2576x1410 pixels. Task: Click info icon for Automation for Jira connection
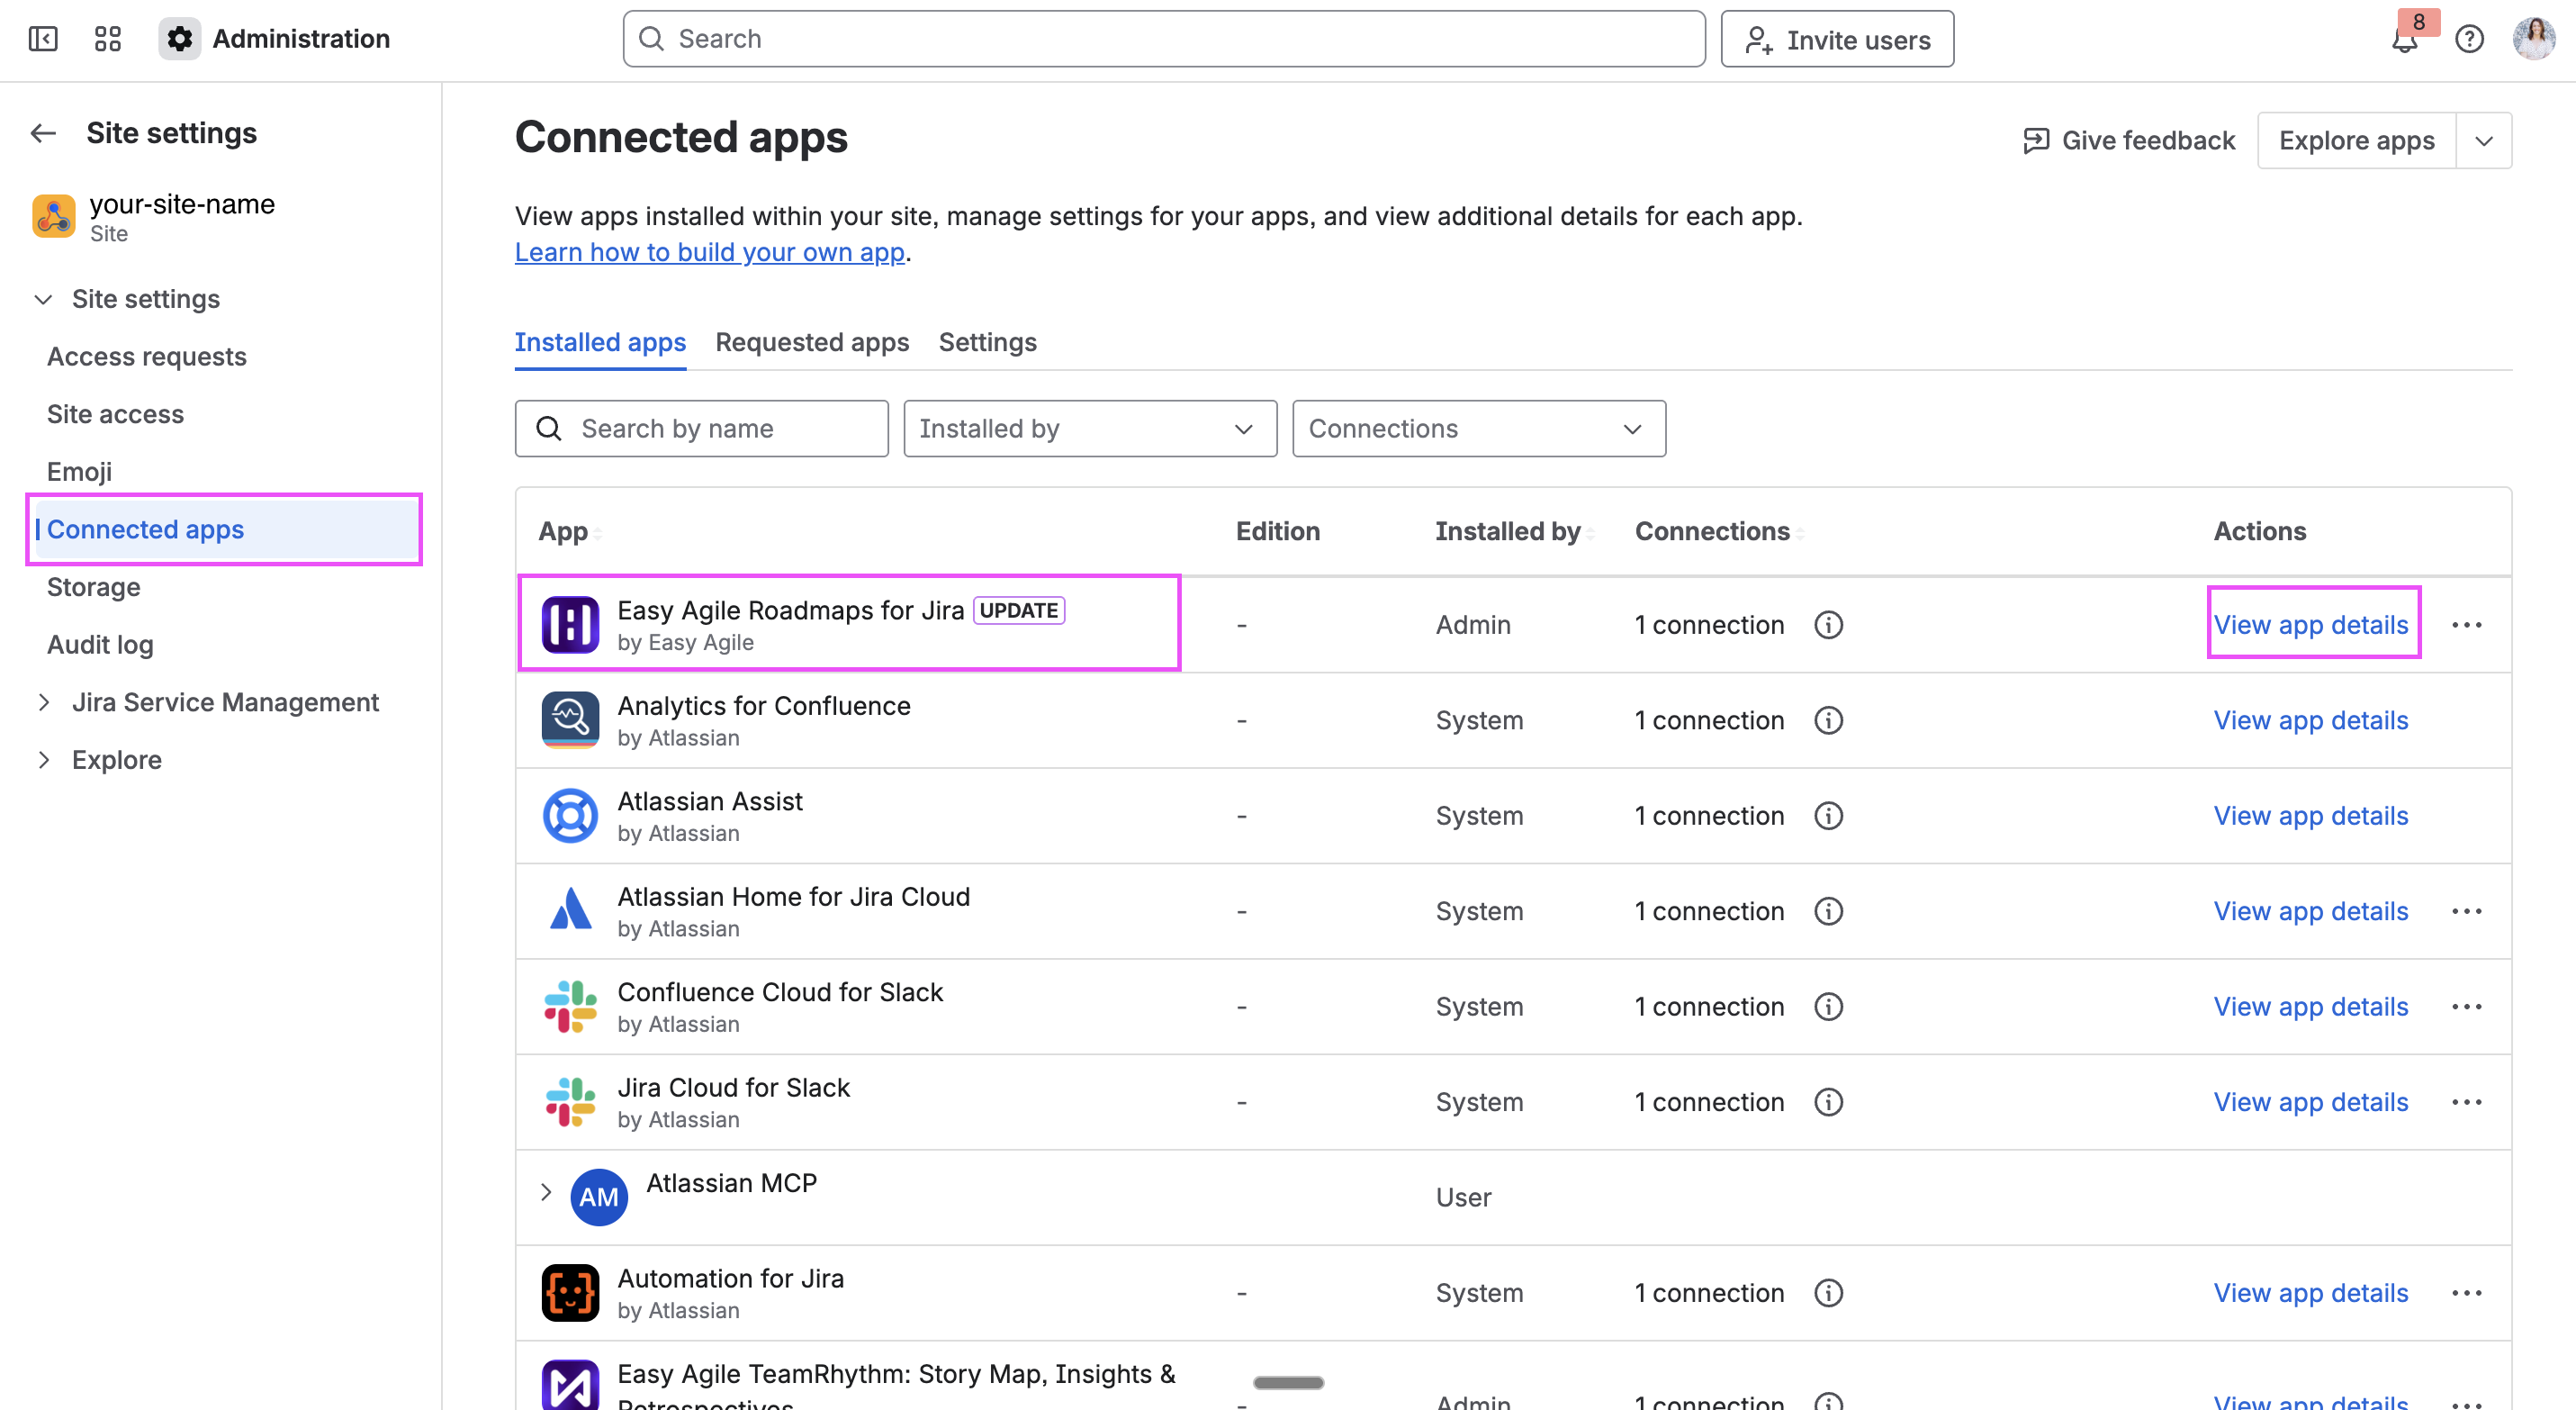click(1828, 1293)
